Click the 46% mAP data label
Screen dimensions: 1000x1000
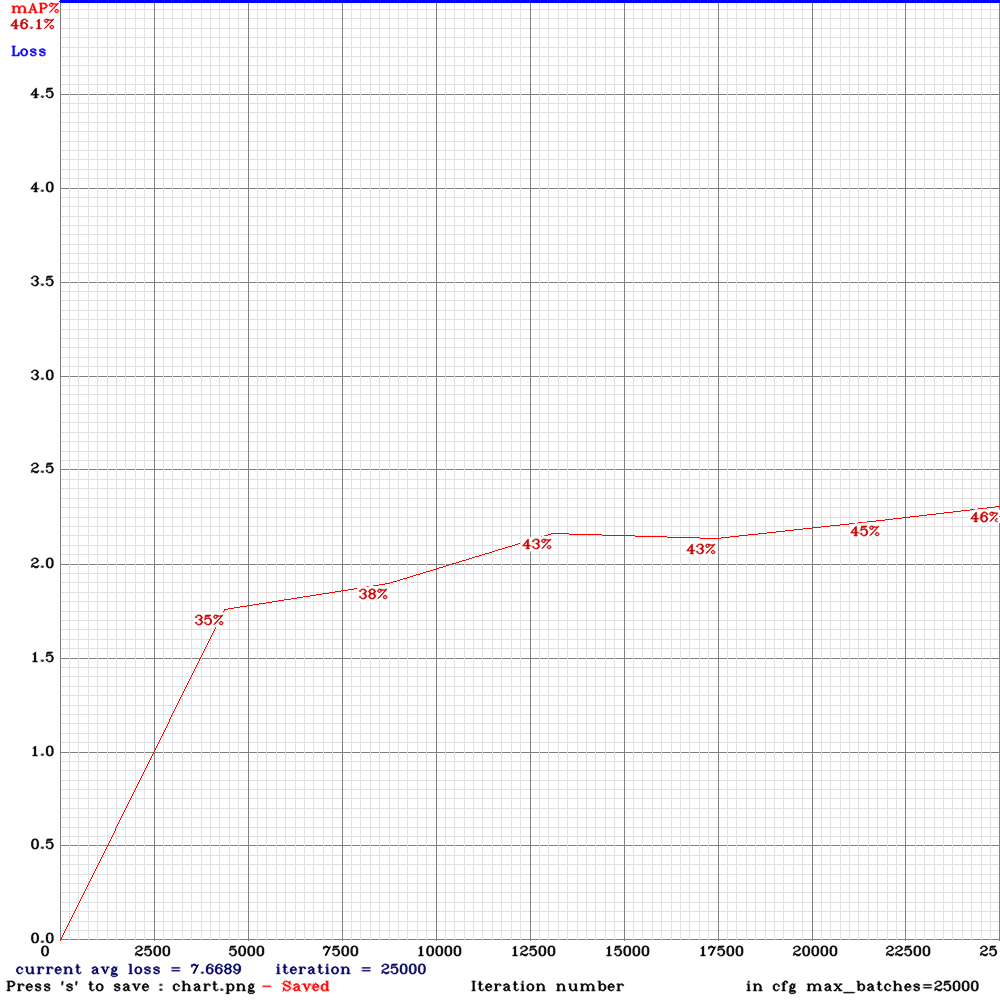985,517
